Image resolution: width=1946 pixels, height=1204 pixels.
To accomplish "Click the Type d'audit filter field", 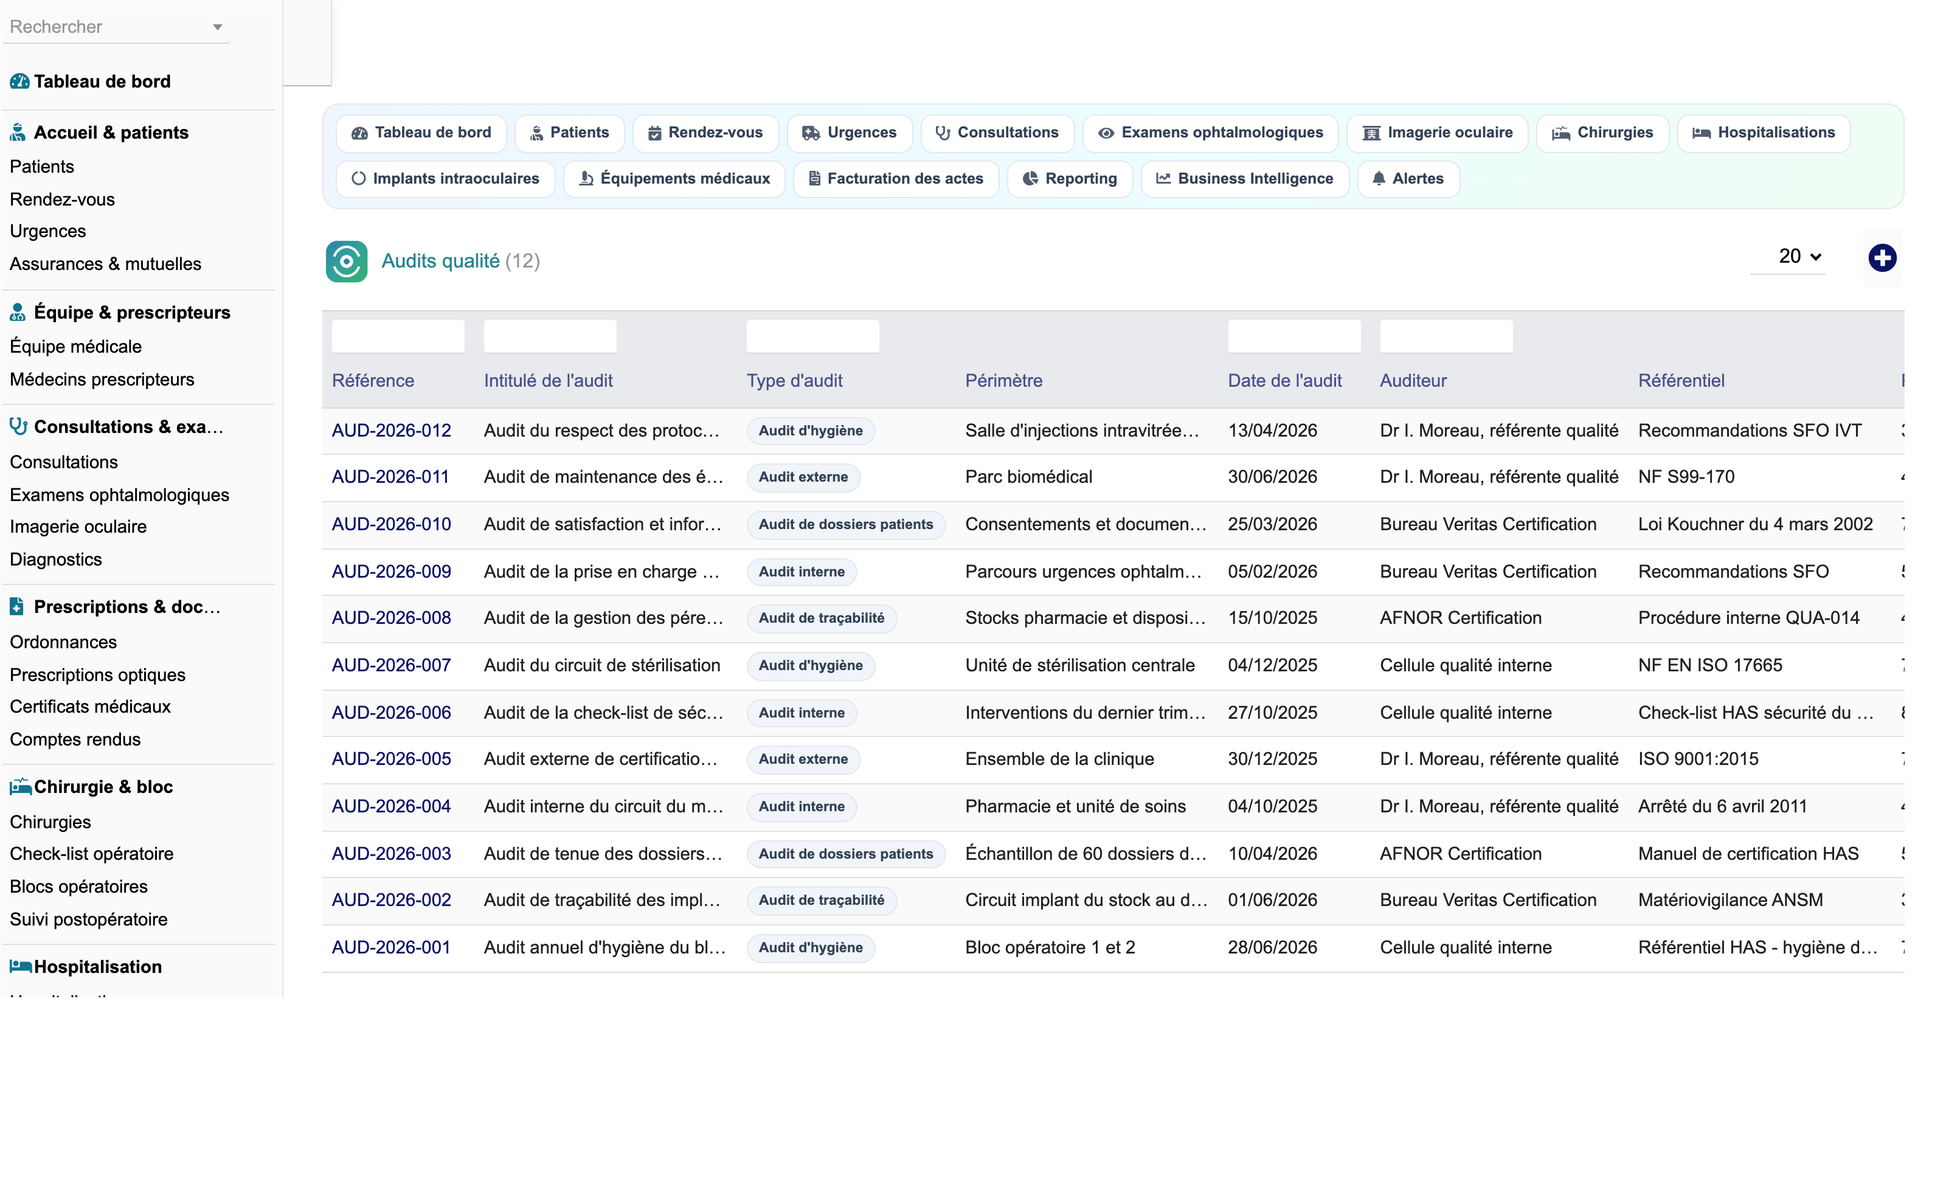I will pyautogui.click(x=813, y=337).
